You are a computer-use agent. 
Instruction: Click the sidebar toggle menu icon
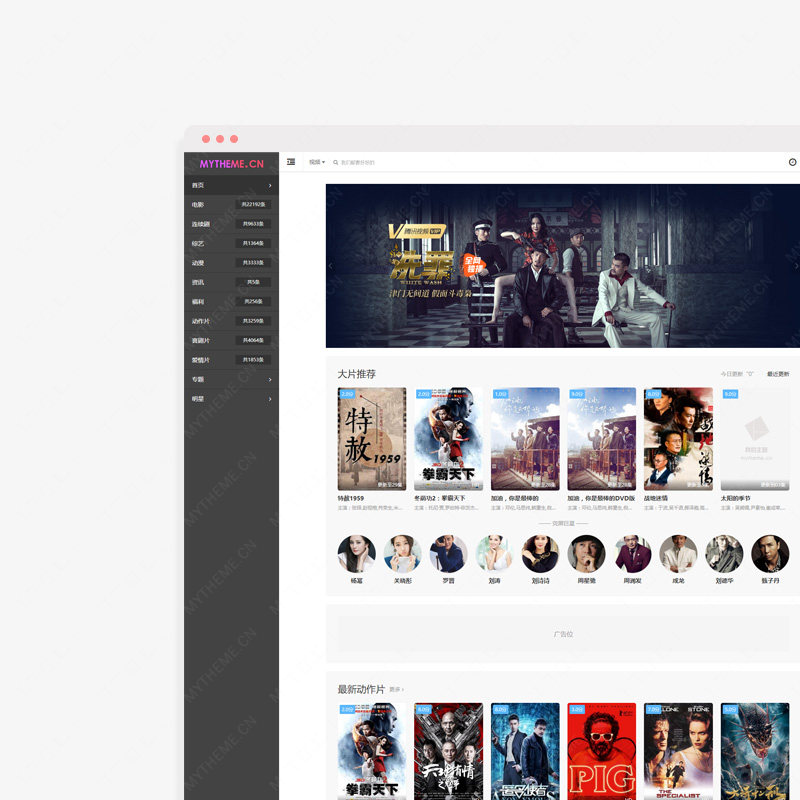click(291, 162)
